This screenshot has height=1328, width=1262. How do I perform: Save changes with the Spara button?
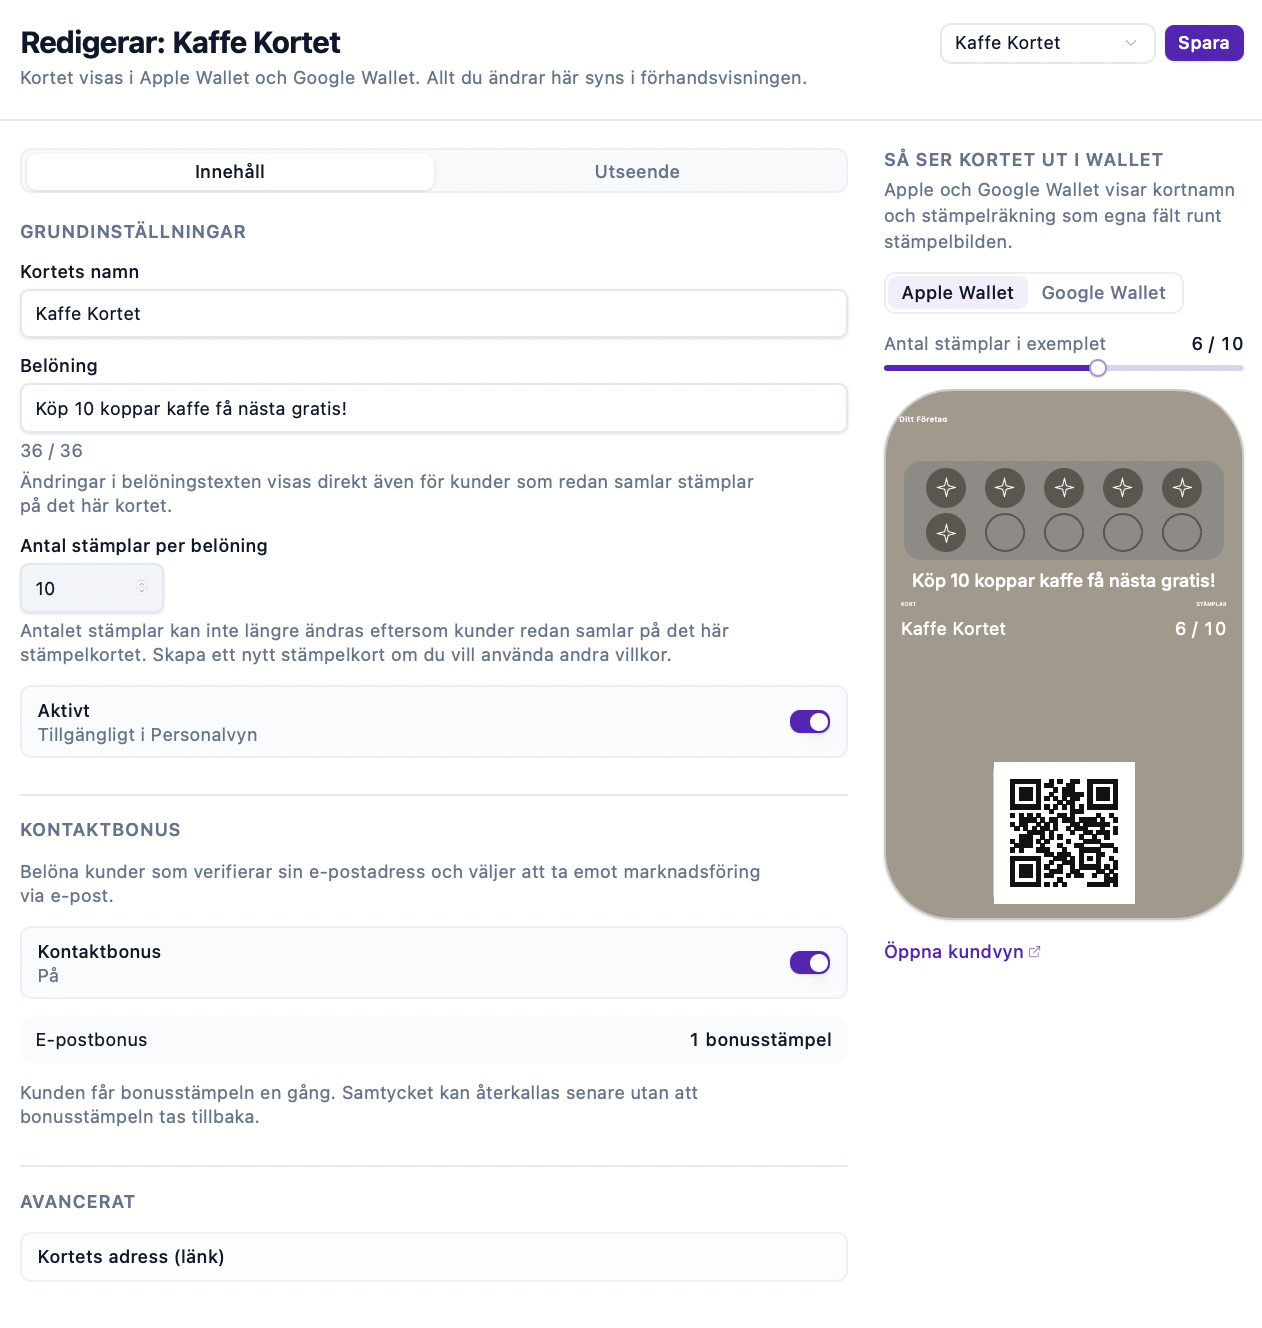pyautogui.click(x=1204, y=43)
